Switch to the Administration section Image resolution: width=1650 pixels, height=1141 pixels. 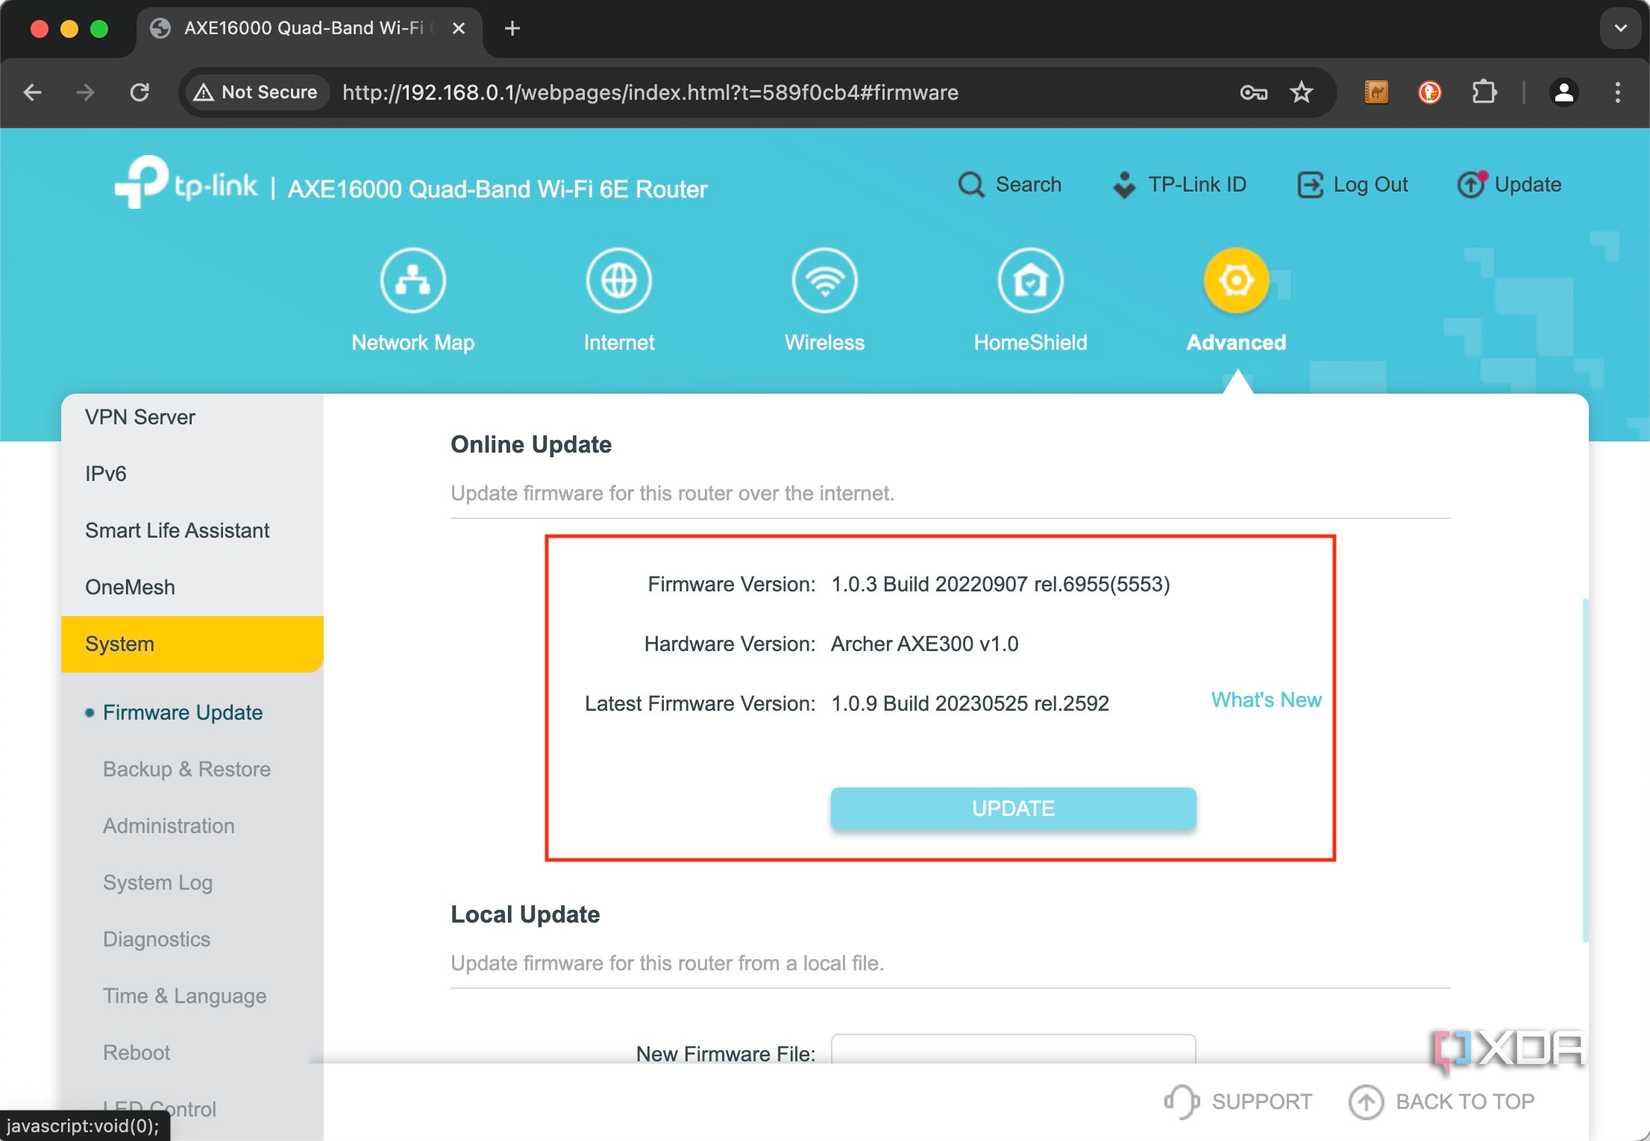(168, 826)
